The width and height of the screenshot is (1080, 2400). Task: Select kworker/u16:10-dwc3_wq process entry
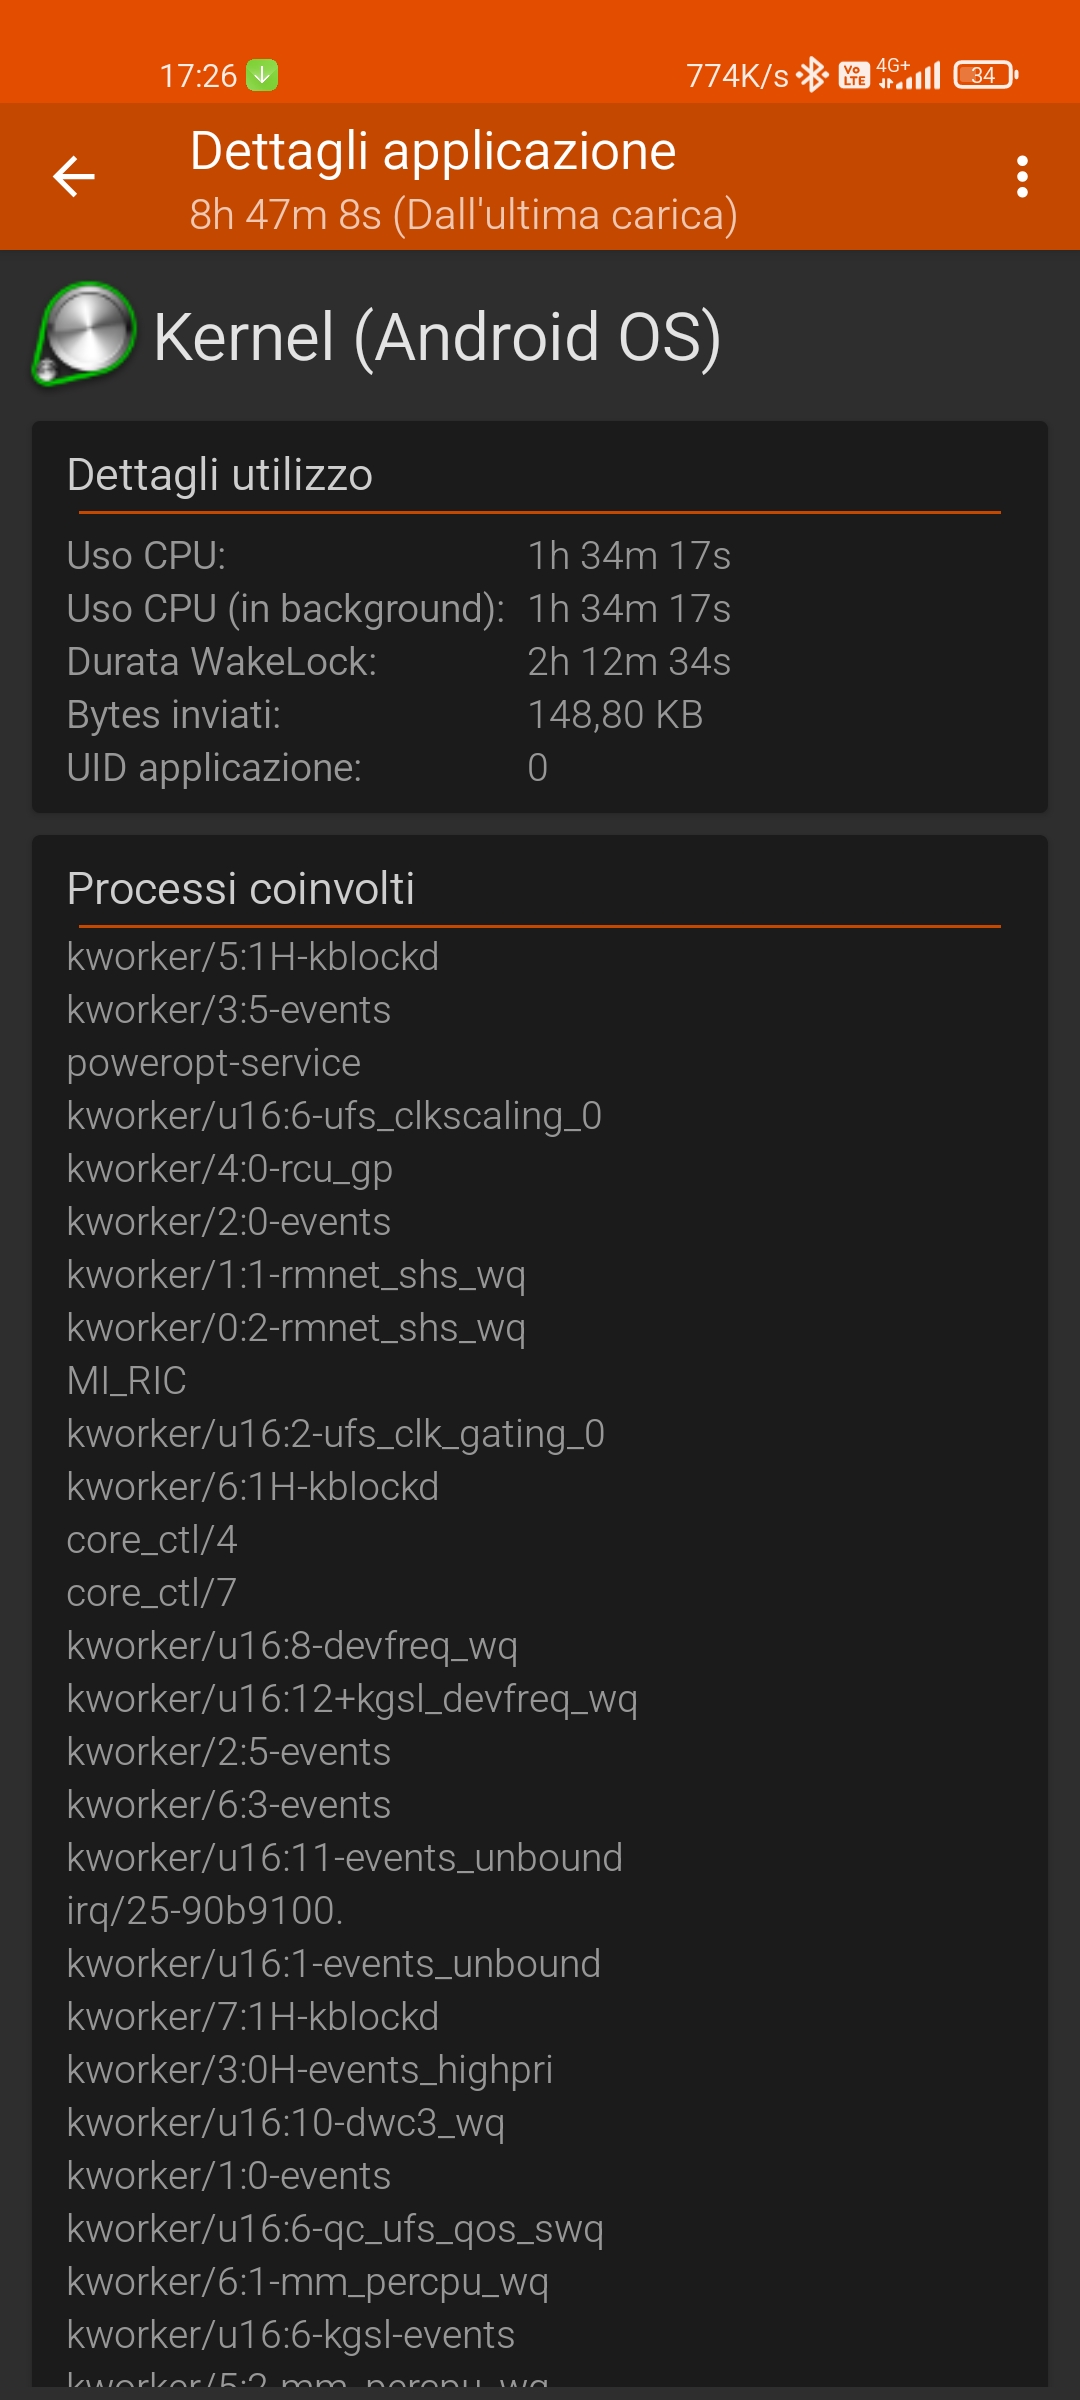tap(286, 2123)
